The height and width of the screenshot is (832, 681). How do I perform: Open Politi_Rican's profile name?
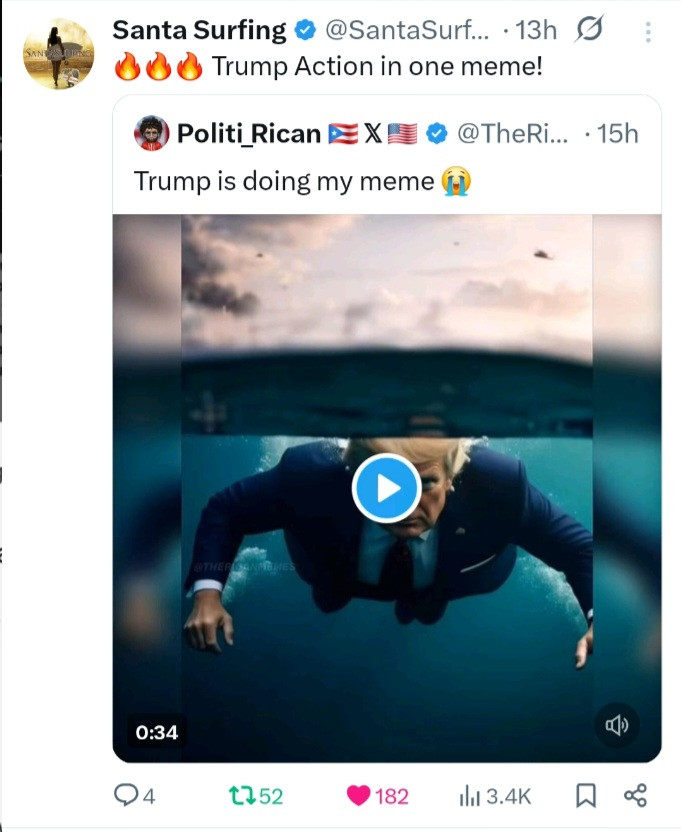pyautogui.click(x=249, y=133)
